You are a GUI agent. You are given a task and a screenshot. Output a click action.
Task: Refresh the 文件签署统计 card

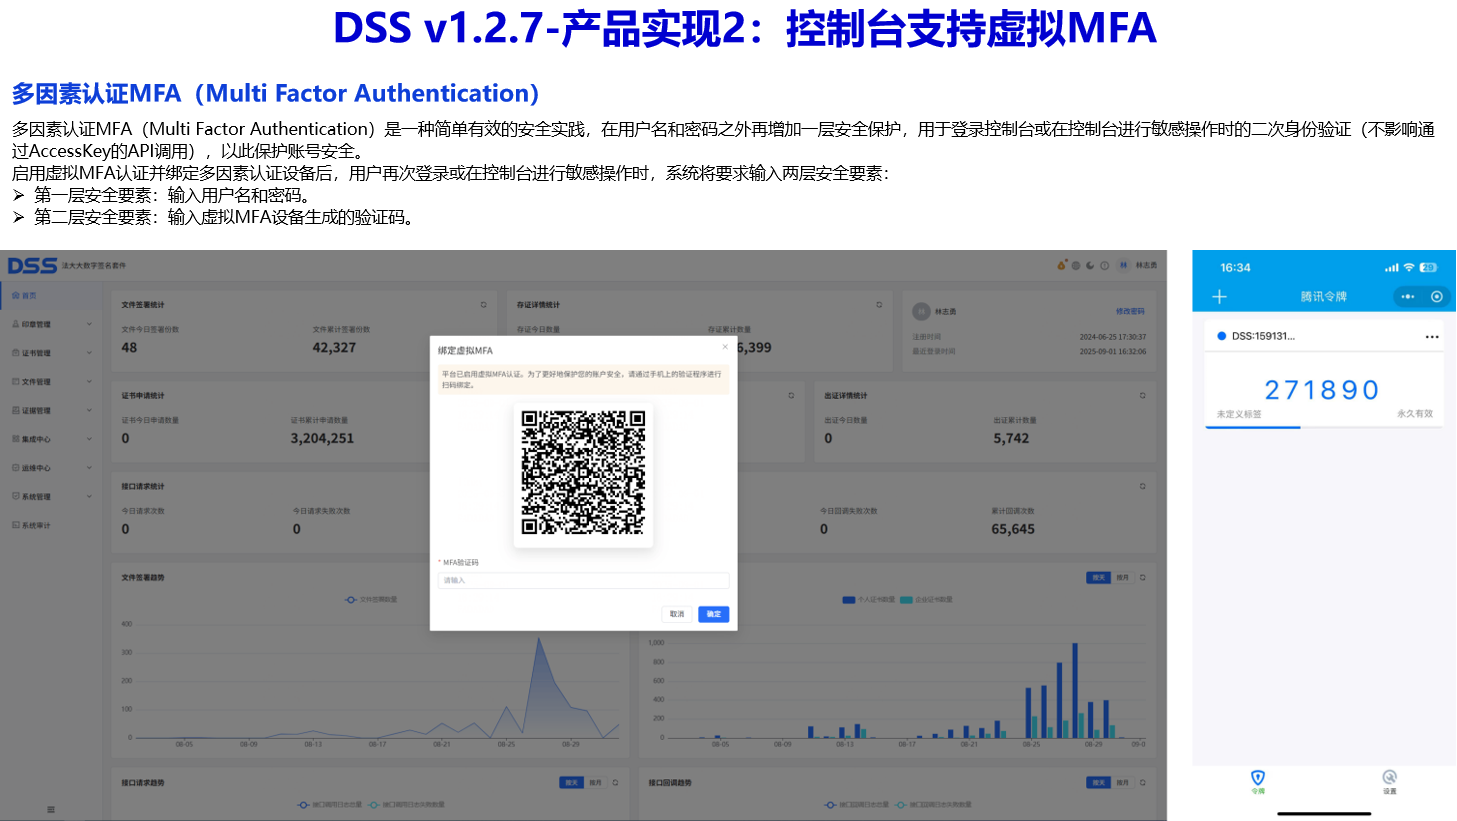tap(483, 305)
